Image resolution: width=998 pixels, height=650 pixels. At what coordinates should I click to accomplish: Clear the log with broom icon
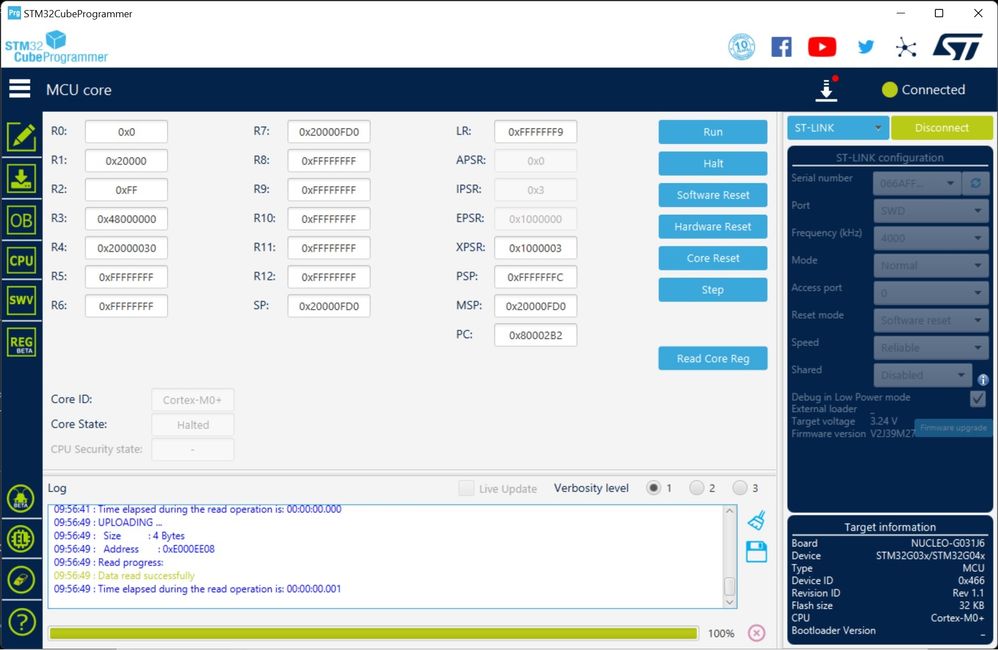pyautogui.click(x=756, y=520)
